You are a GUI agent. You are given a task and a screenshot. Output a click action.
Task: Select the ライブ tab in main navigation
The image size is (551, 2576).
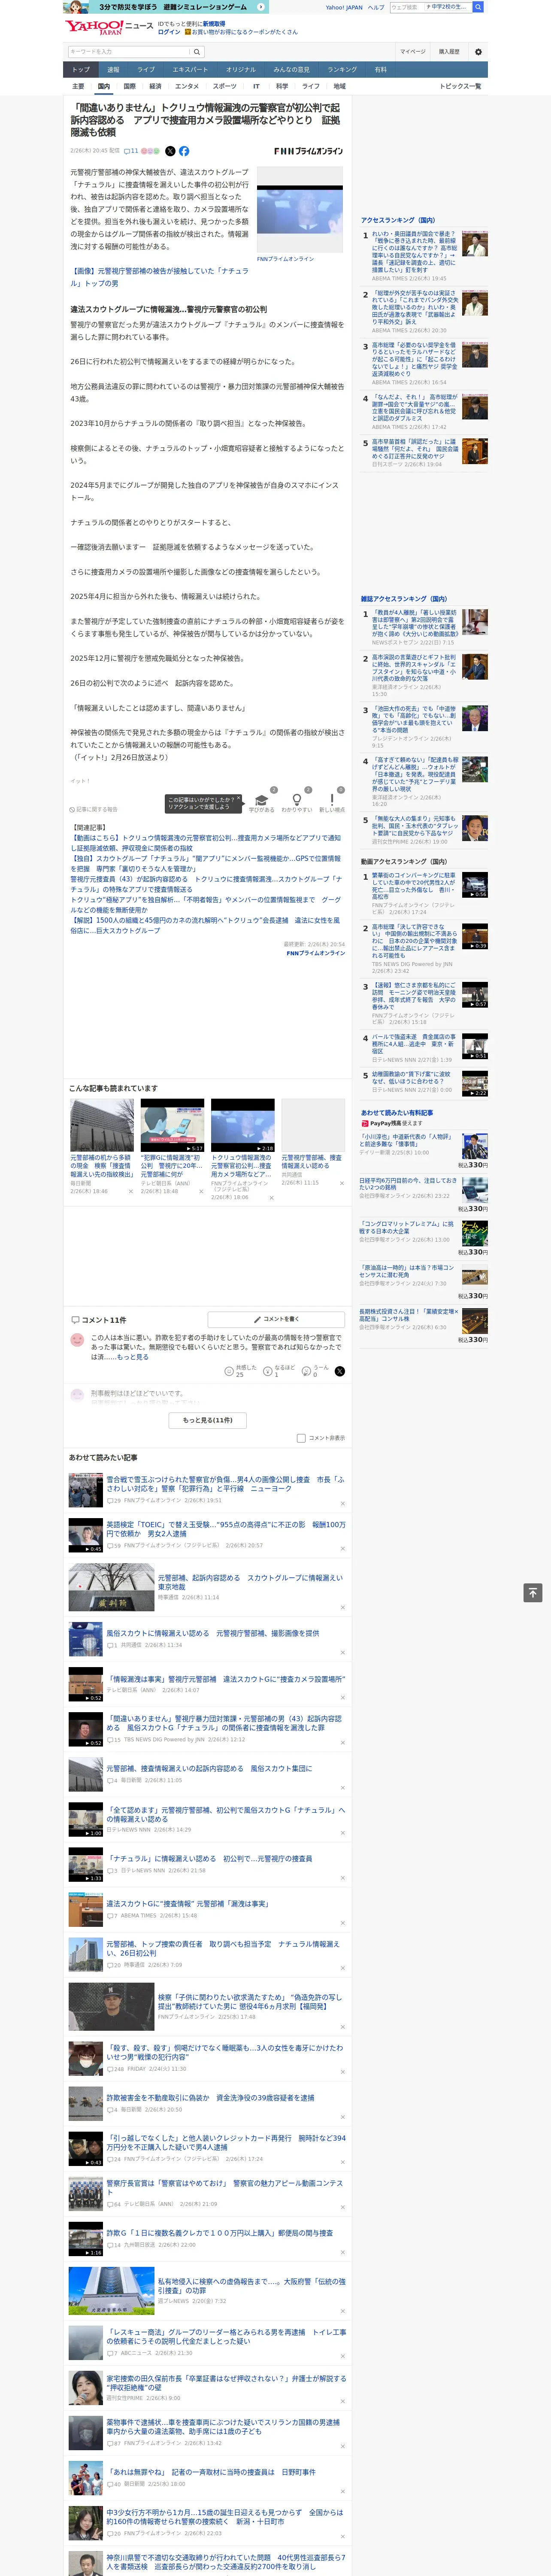[146, 70]
